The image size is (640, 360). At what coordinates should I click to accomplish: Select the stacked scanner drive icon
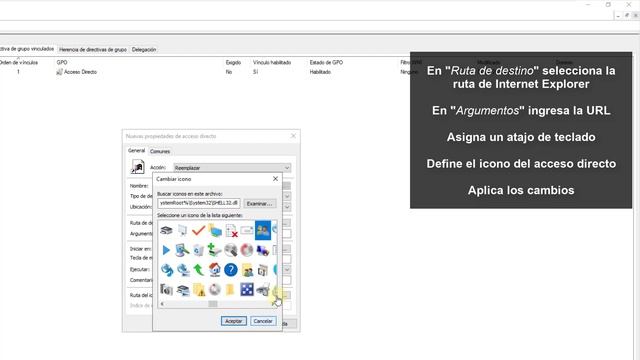pos(166,231)
